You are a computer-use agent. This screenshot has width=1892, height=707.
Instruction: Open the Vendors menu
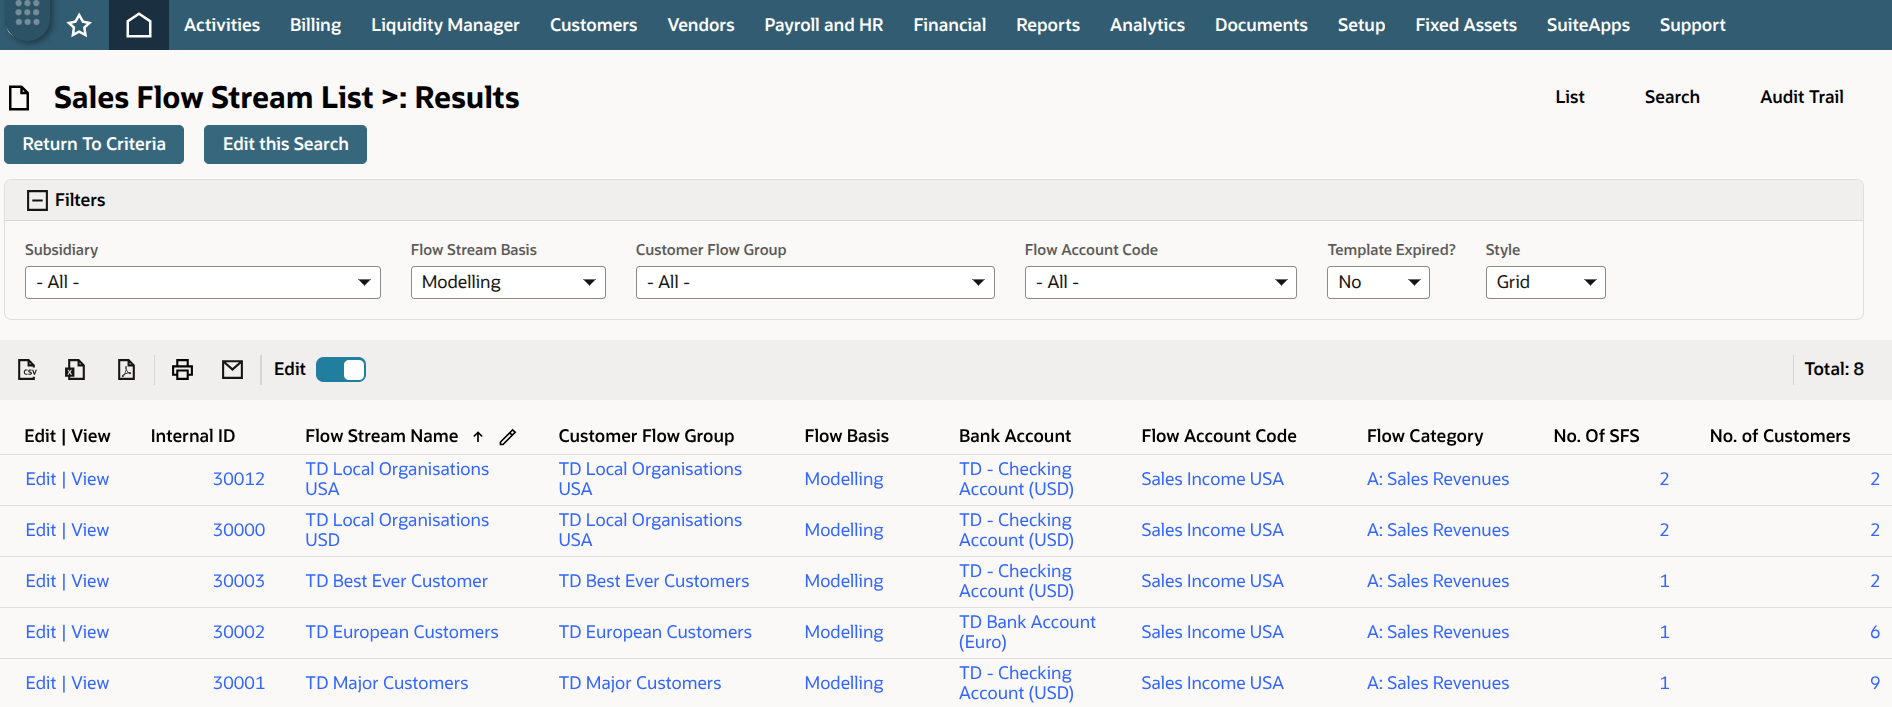pos(701,25)
